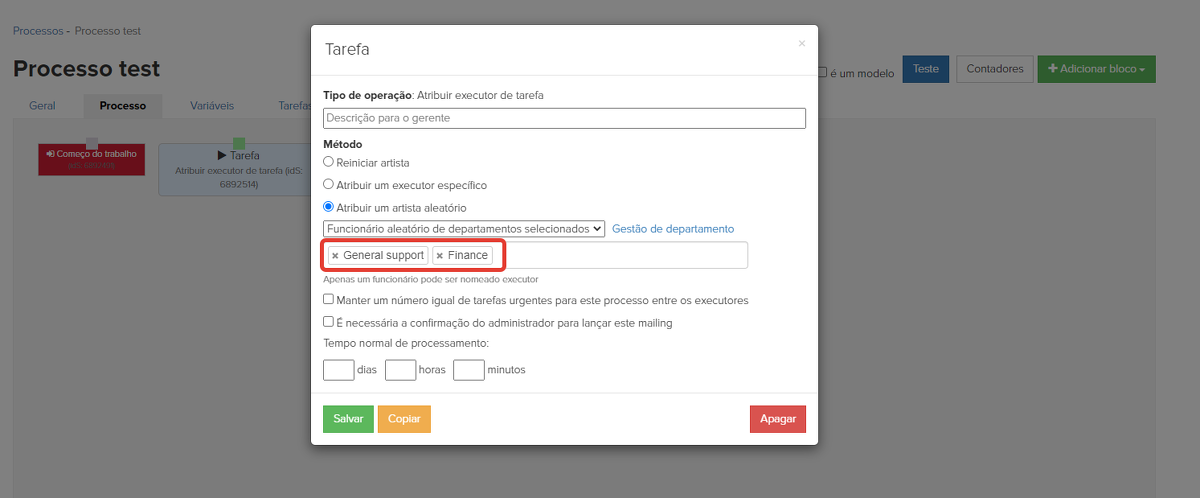Select the Reiniciar artista radio option
This screenshot has height=498, width=1200.
pos(328,162)
